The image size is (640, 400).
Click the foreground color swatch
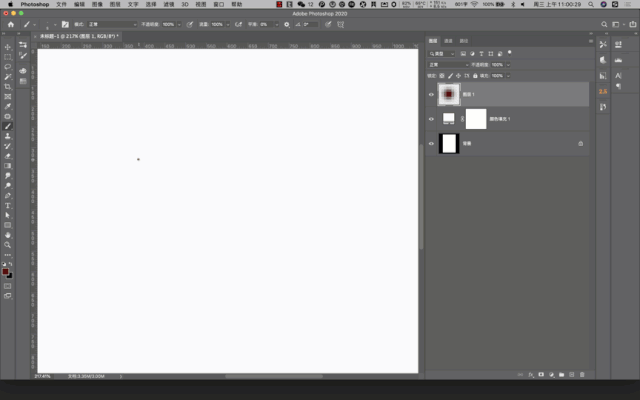tap(5, 271)
